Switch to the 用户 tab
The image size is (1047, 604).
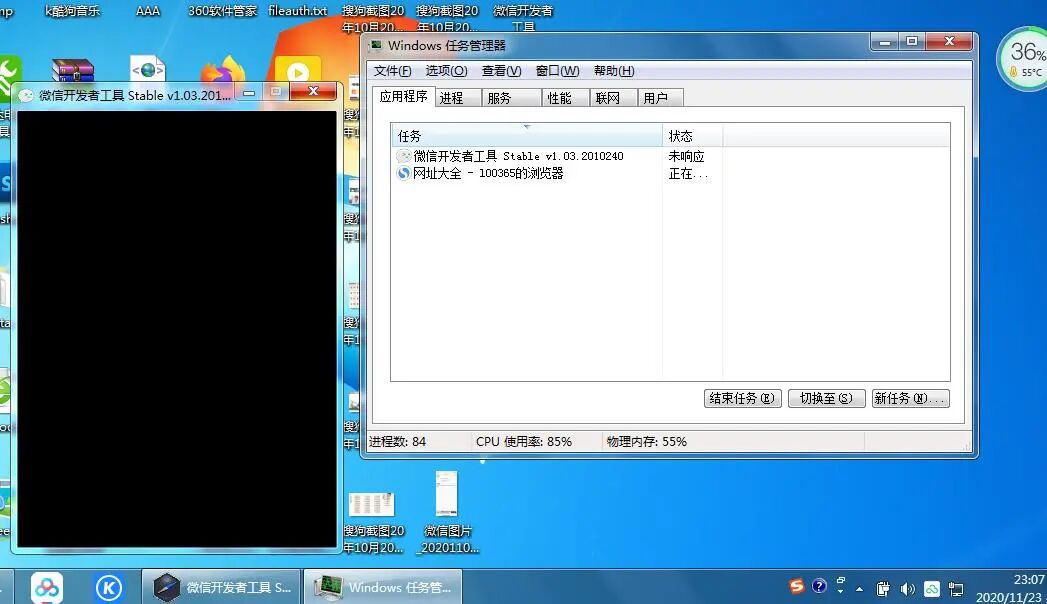(x=660, y=98)
